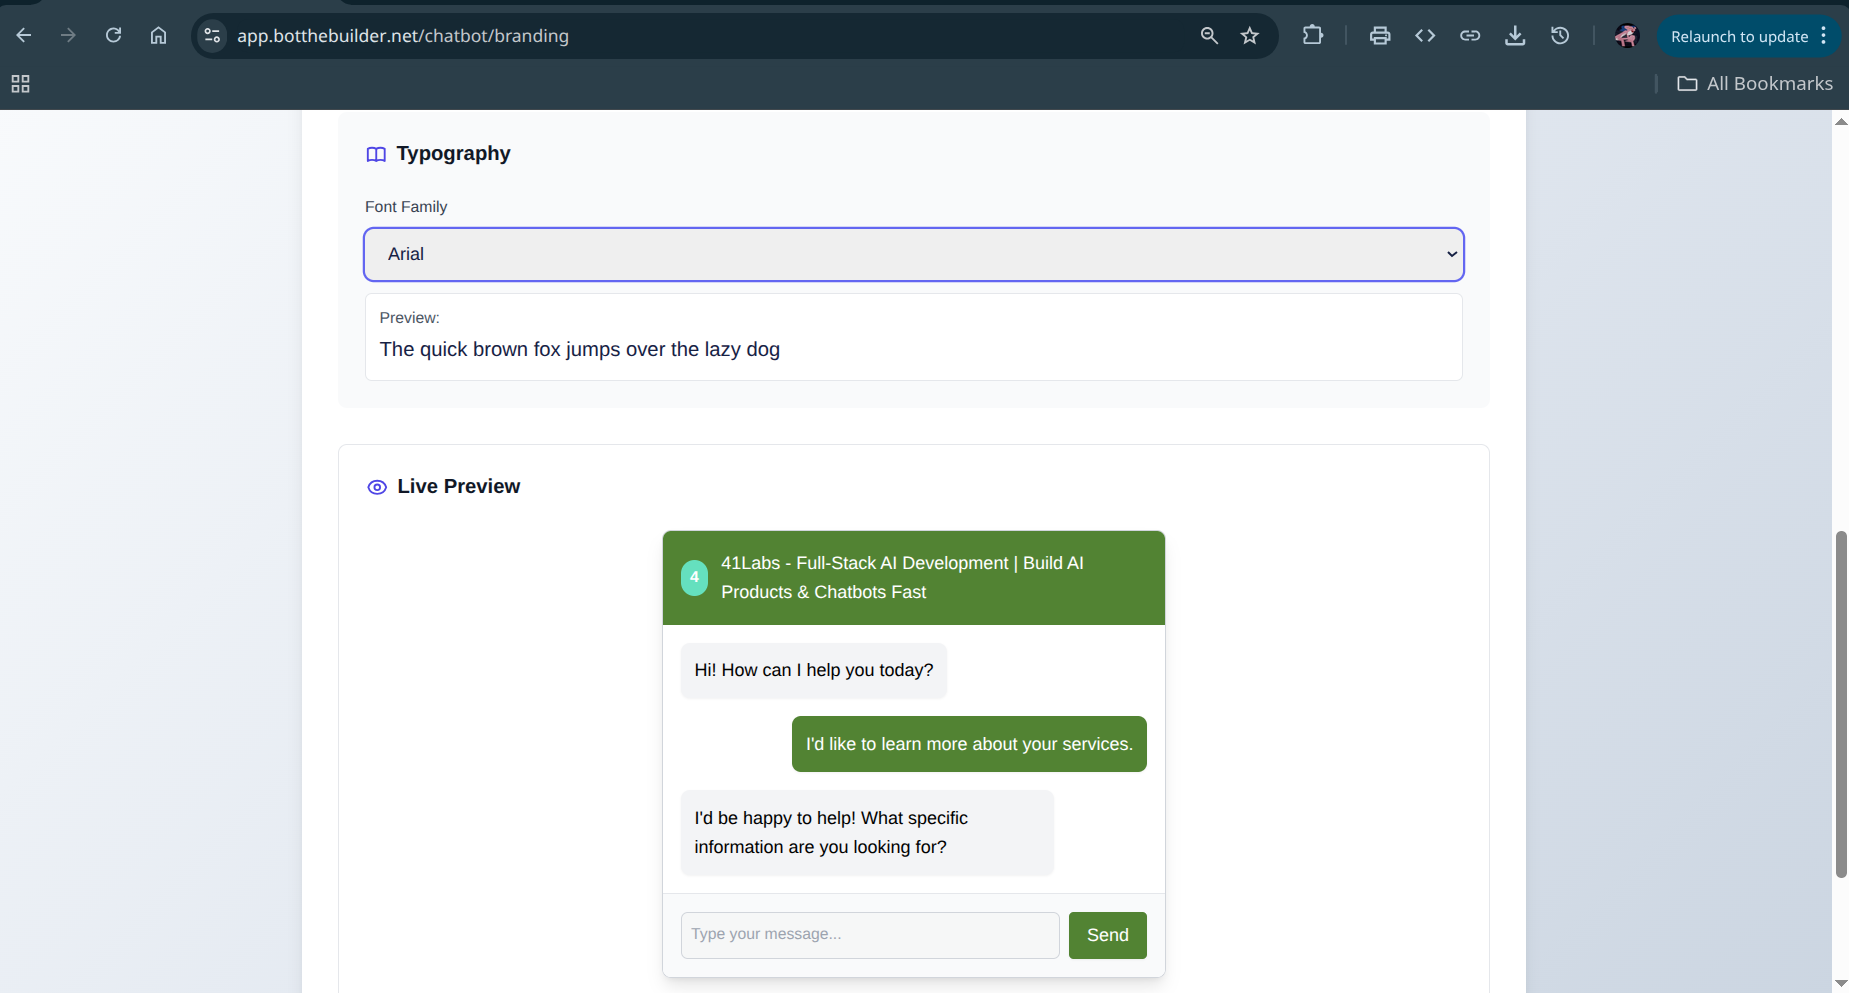
Task: Click the tab groups grid icon
Action: pos(21,84)
